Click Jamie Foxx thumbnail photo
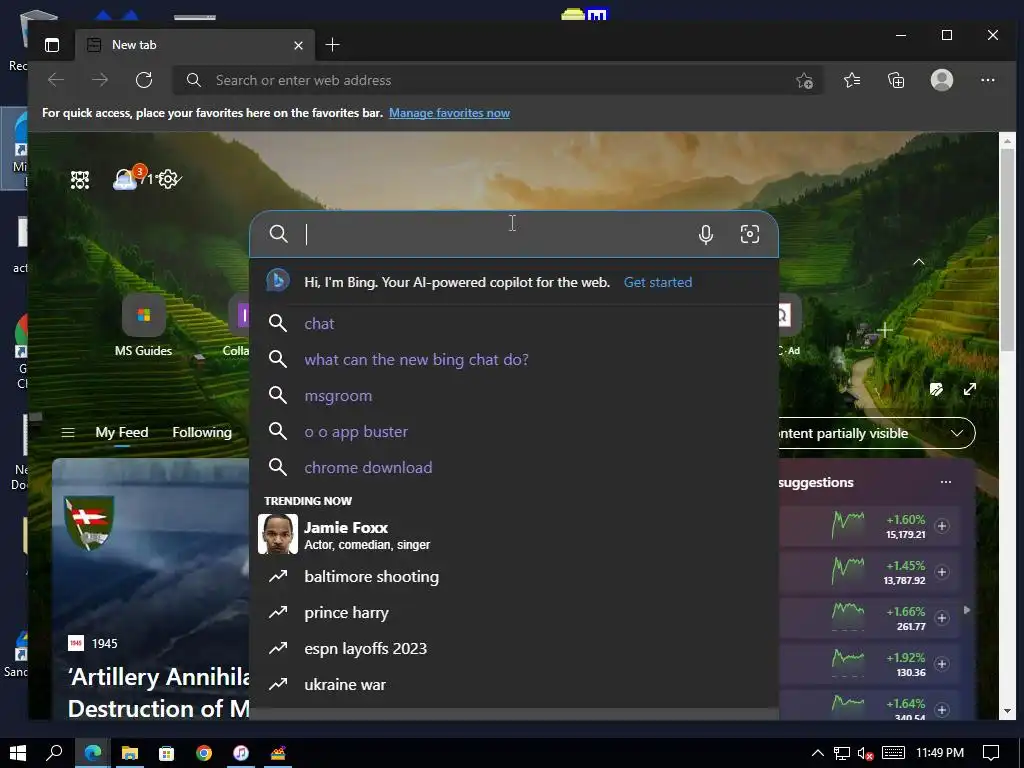The image size is (1024, 768). [278, 534]
